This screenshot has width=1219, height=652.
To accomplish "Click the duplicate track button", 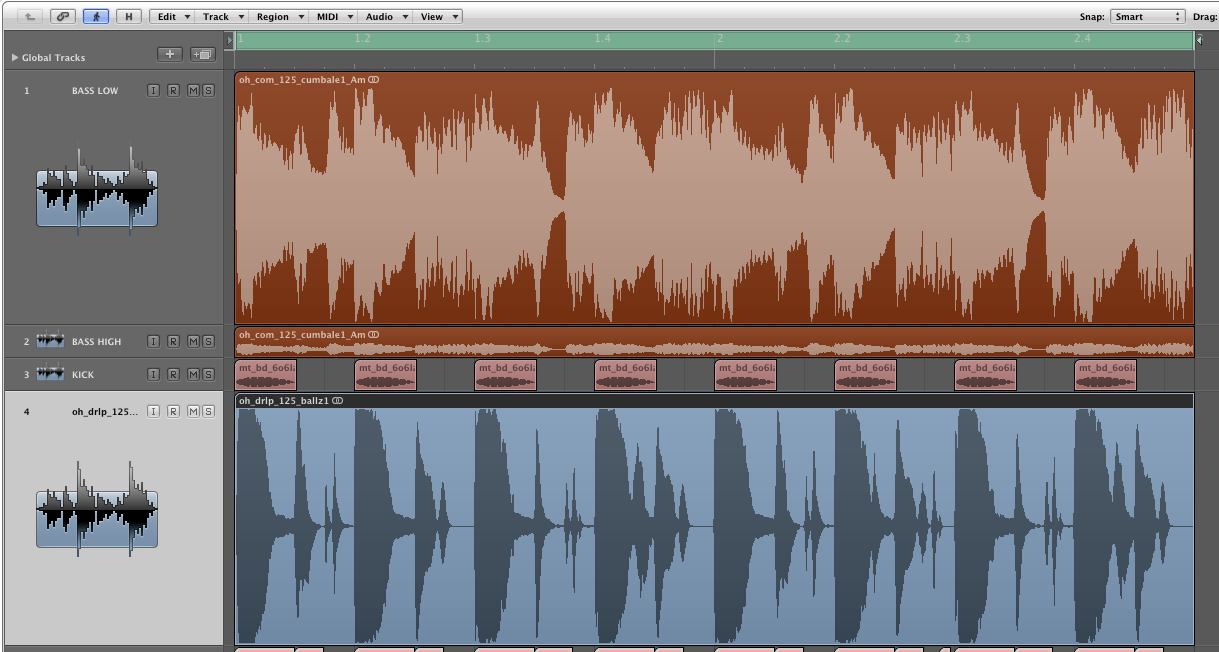I will coord(203,55).
